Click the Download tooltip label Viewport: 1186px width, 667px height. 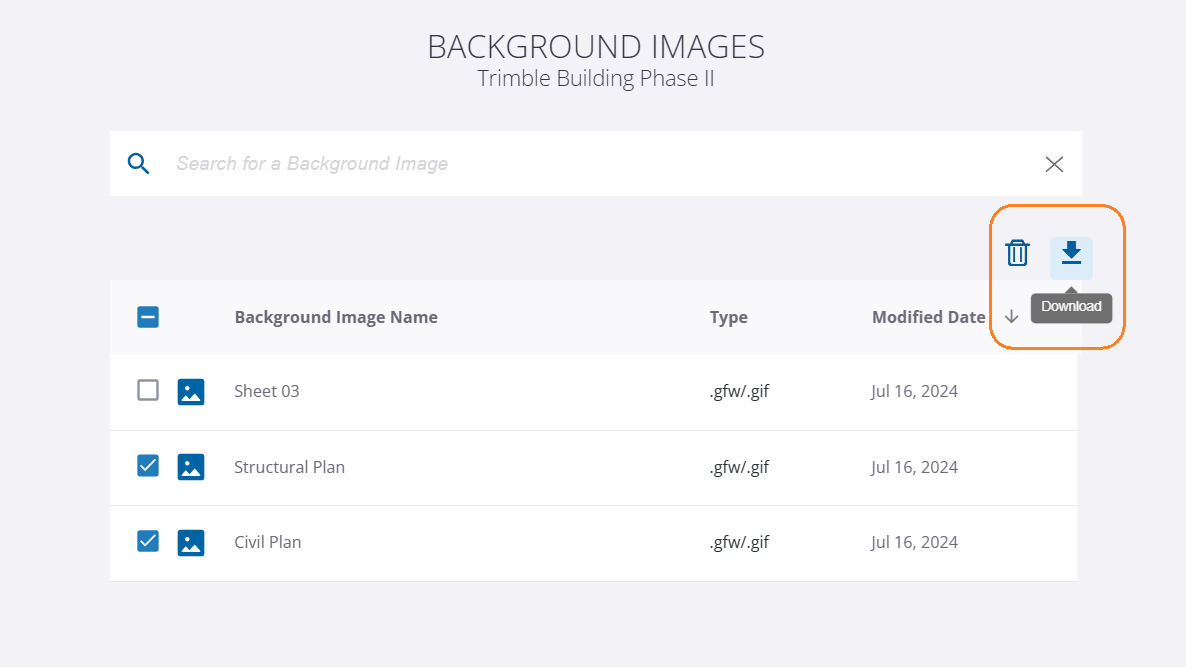point(1071,306)
